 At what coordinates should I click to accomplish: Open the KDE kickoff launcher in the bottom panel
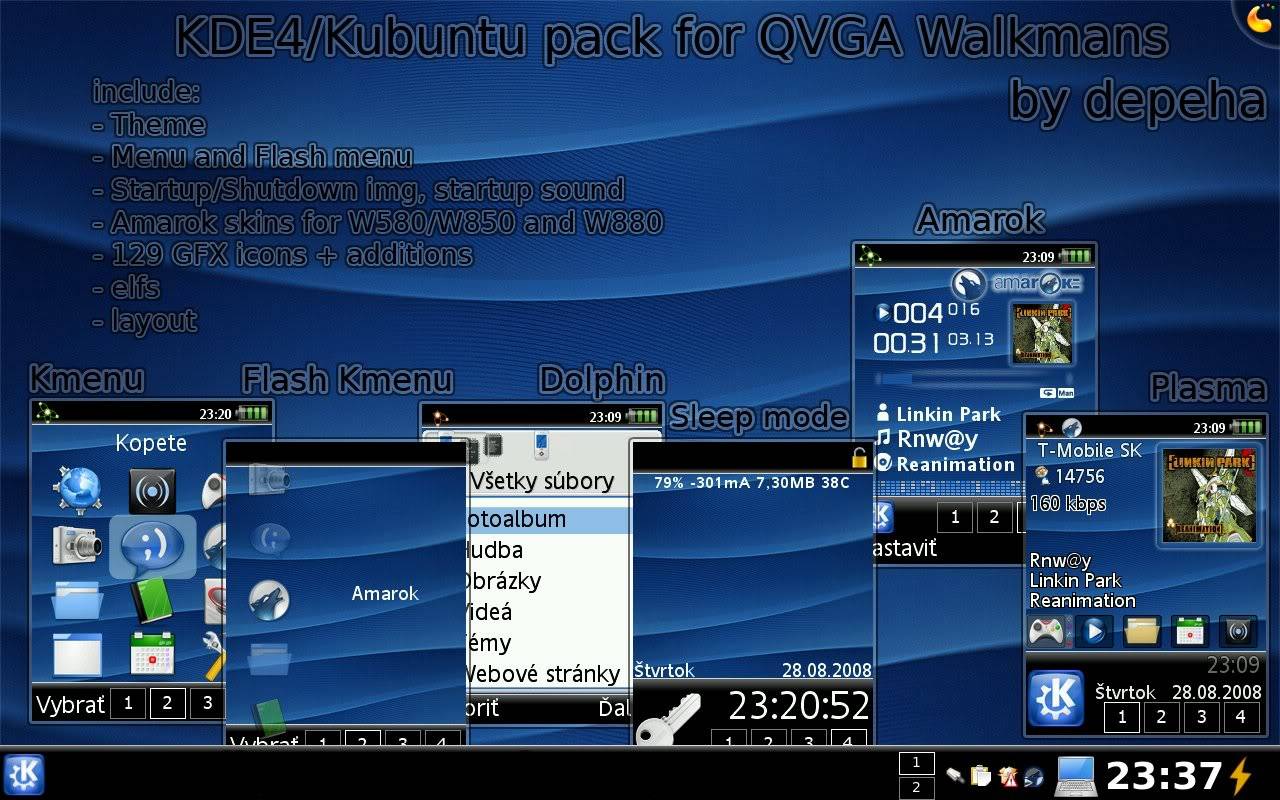click(x=24, y=775)
